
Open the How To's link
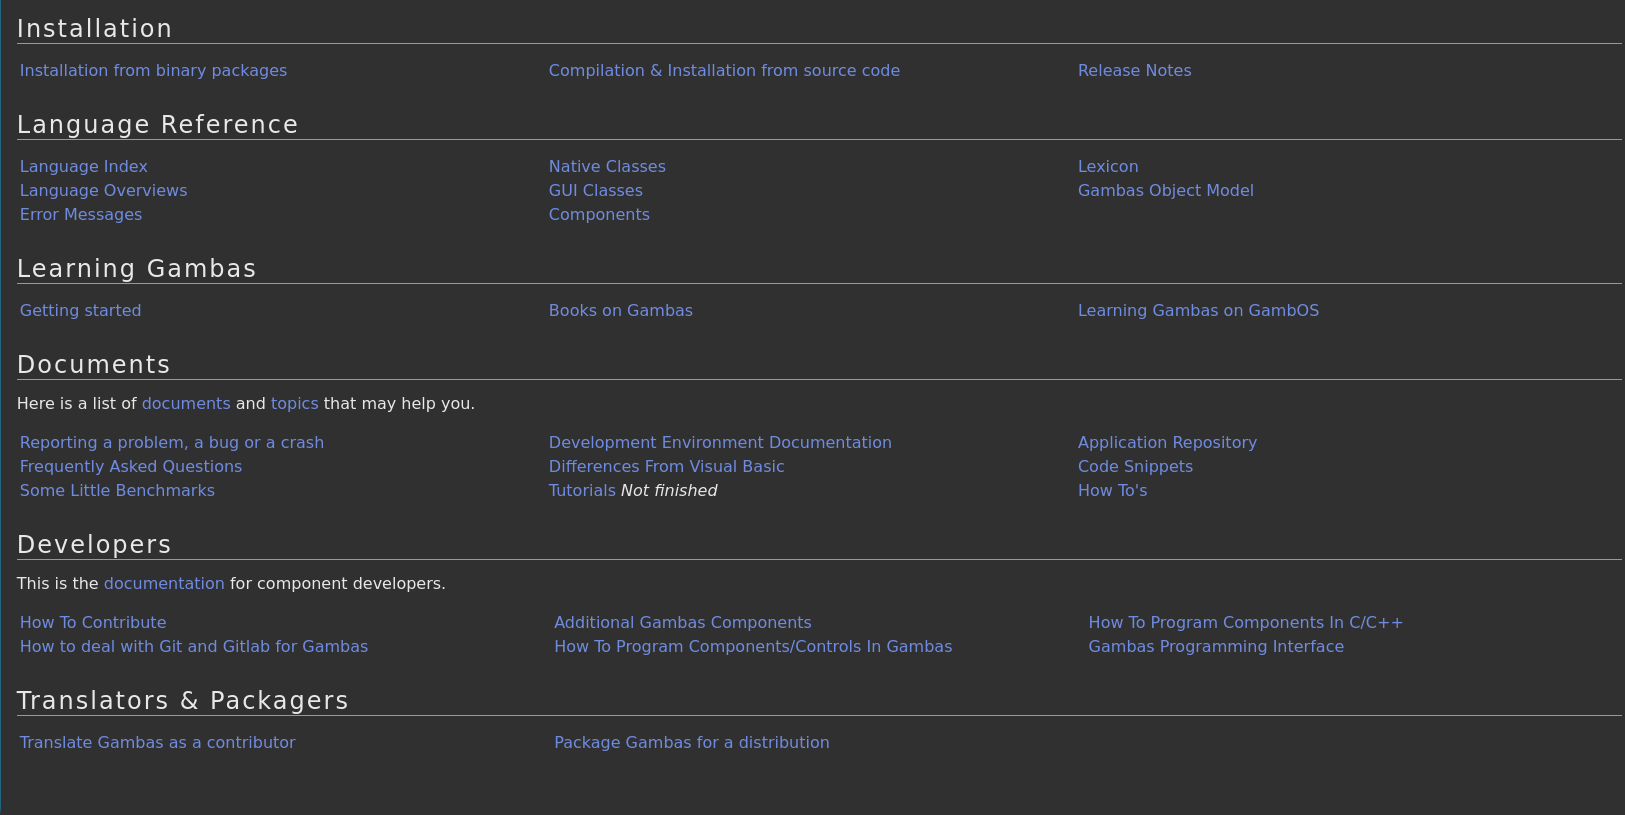[x=1112, y=491]
